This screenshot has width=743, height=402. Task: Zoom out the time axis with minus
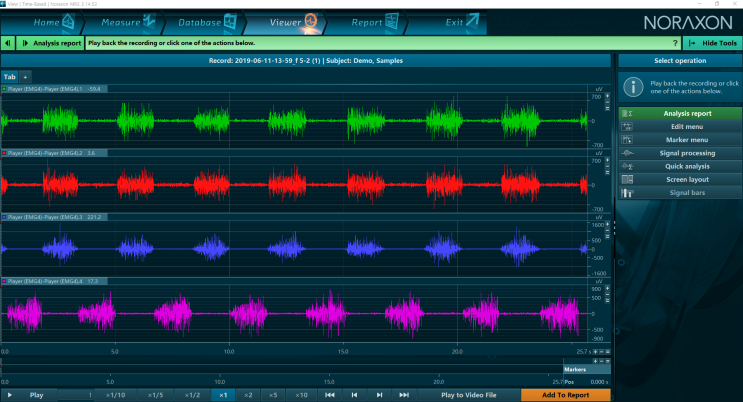click(x=601, y=352)
